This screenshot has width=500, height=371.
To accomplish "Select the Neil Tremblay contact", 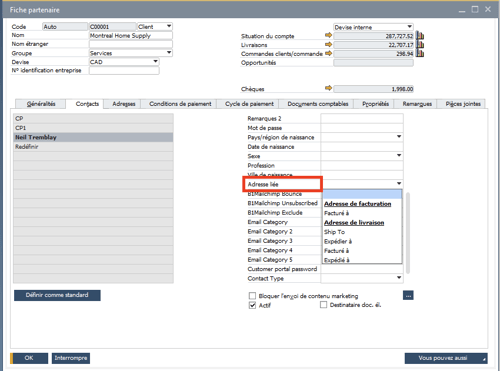I will click(93, 137).
